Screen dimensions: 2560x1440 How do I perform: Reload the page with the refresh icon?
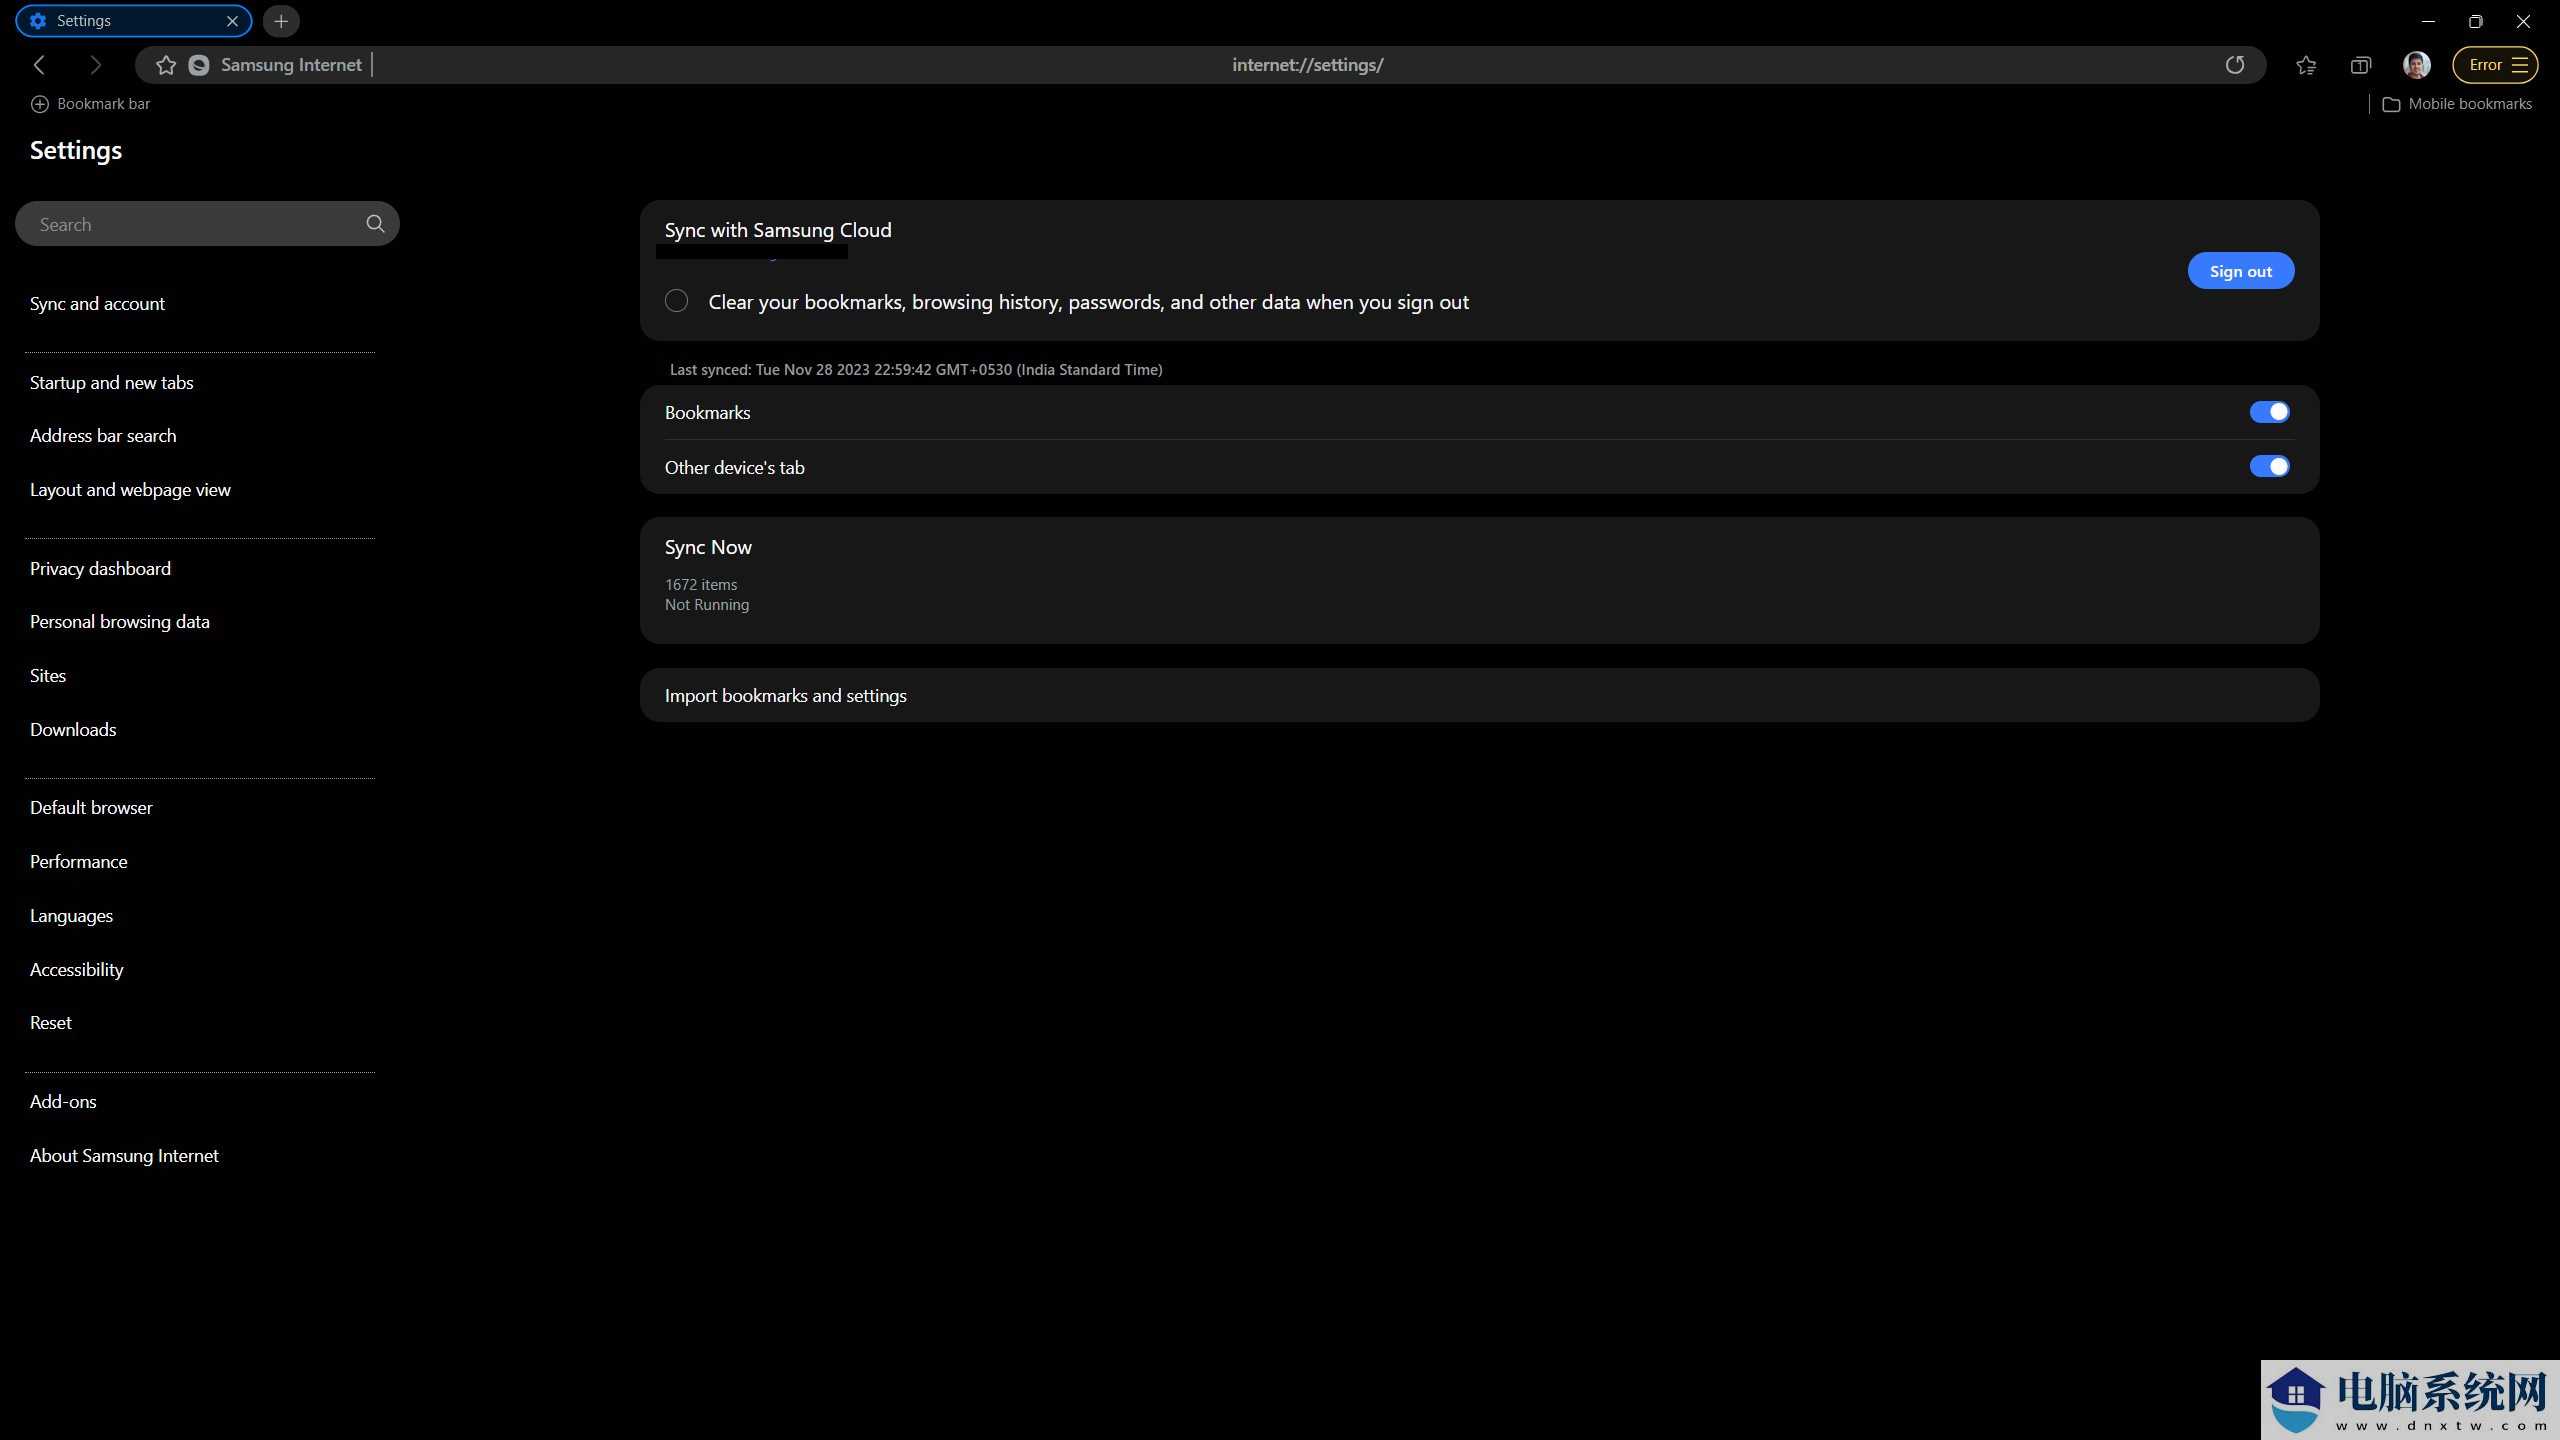click(x=2235, y=65)
